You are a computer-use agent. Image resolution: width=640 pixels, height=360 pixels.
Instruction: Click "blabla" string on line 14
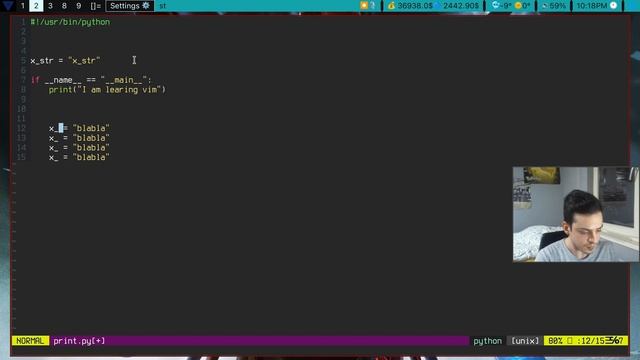point(91,148)
